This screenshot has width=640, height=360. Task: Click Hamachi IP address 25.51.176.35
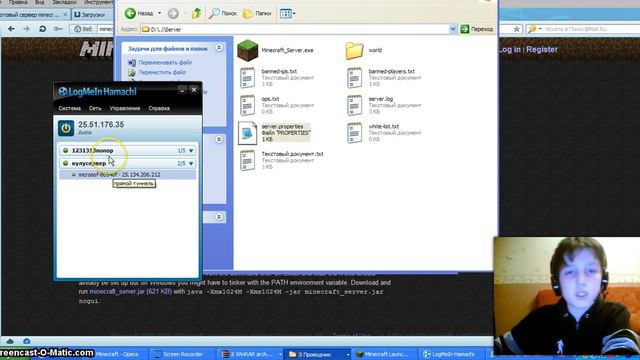101,124
